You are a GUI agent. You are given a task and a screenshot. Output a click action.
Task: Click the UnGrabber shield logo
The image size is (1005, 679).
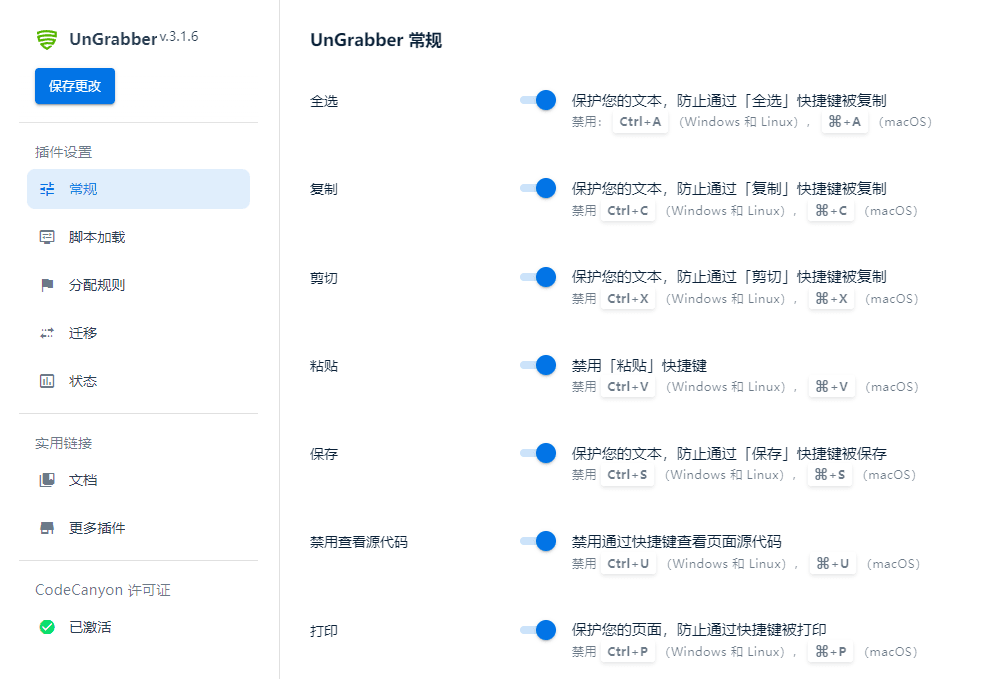point(47,40)
